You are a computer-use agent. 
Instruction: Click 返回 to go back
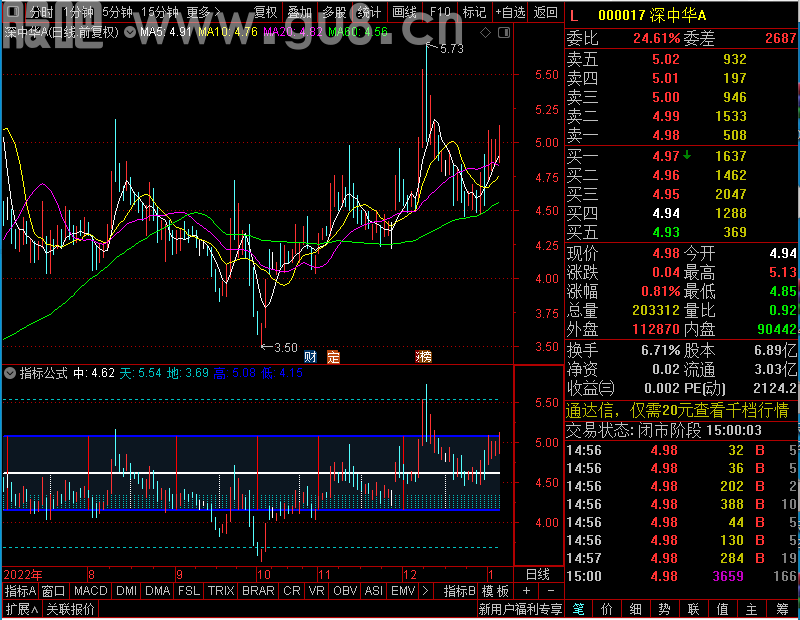pyautogui.click(x=545, y=12)
